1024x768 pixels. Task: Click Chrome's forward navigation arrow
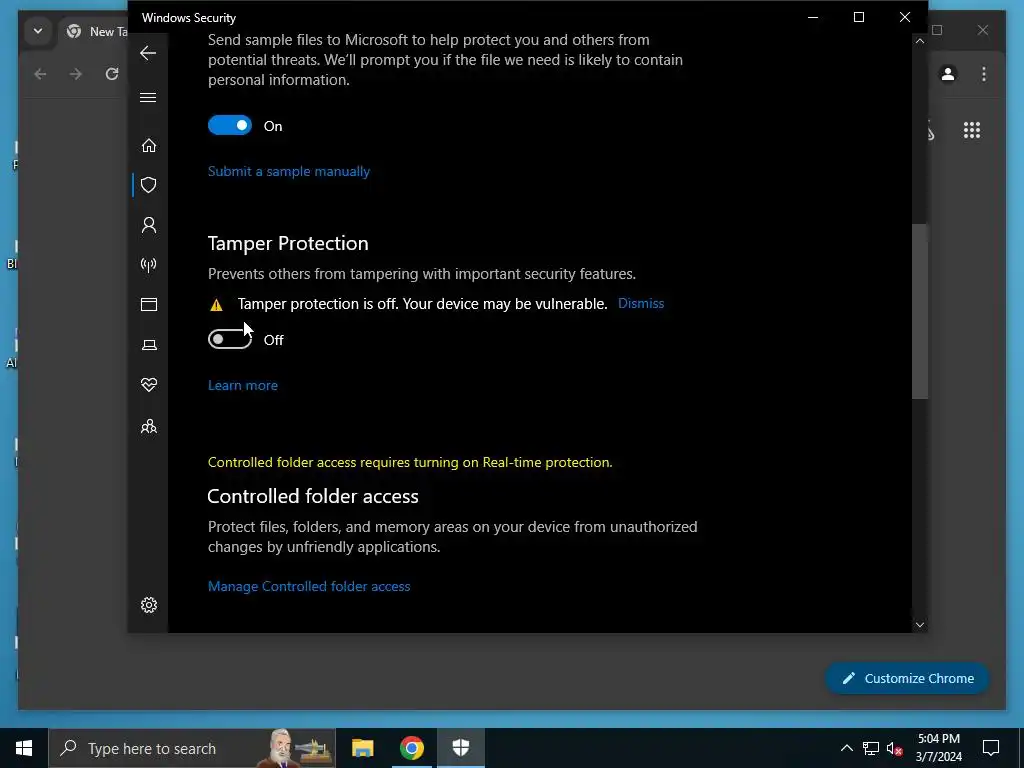(x=76, y=74)
